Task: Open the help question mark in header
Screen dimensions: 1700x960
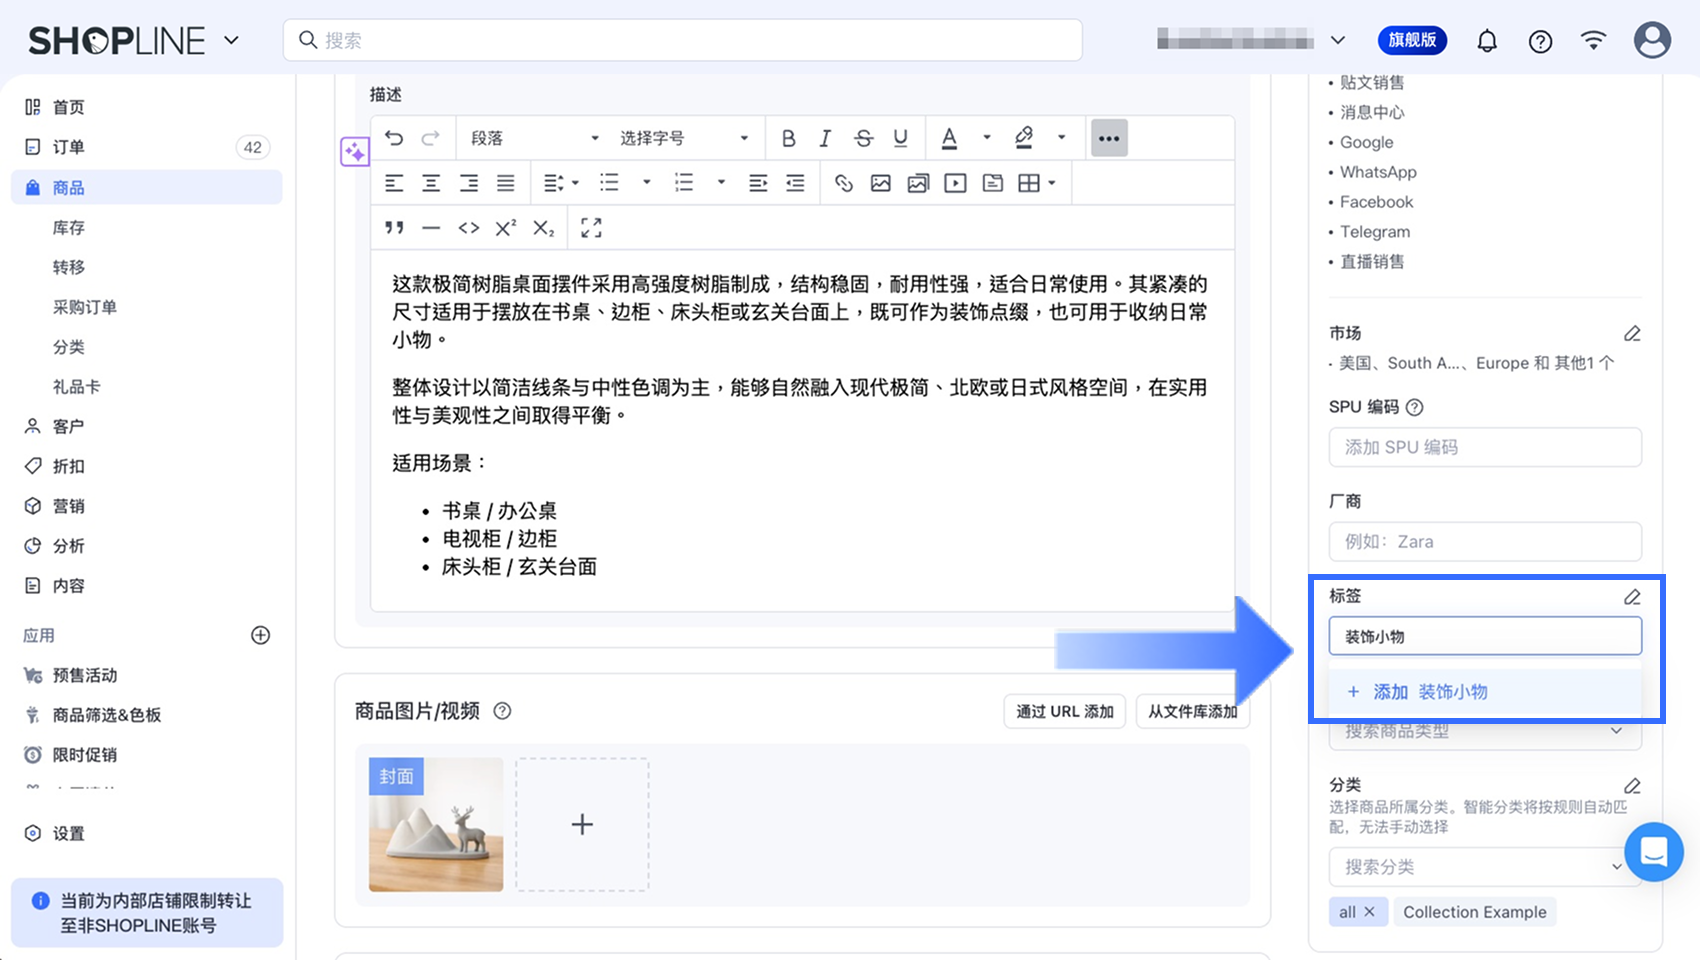Action: pos(1540,41)
